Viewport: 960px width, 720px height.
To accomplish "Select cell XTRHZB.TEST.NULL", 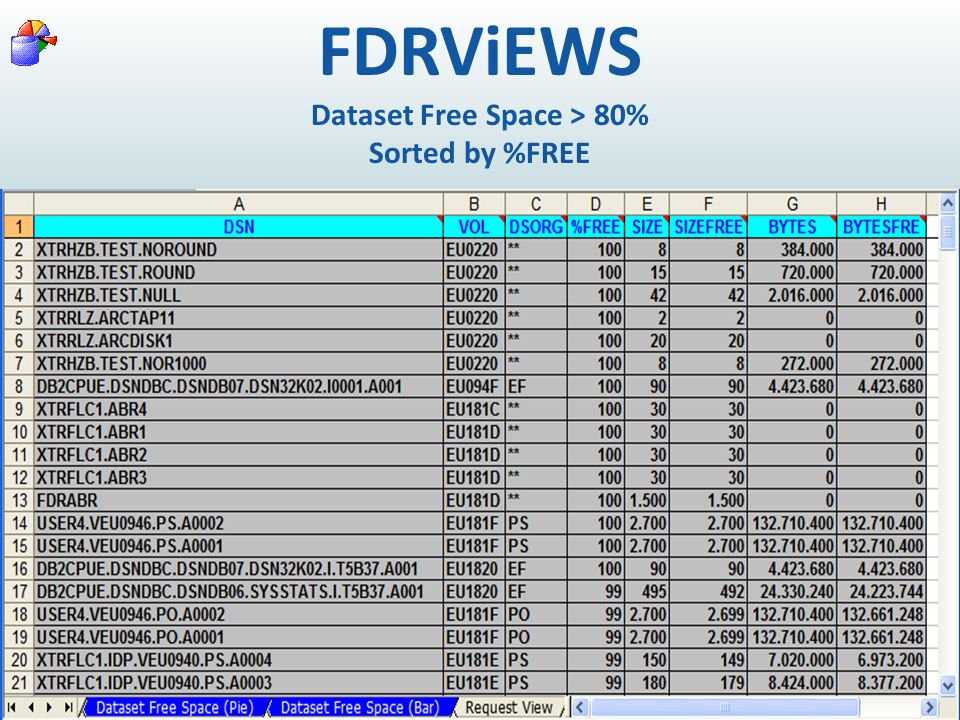I will coord(239,295).
